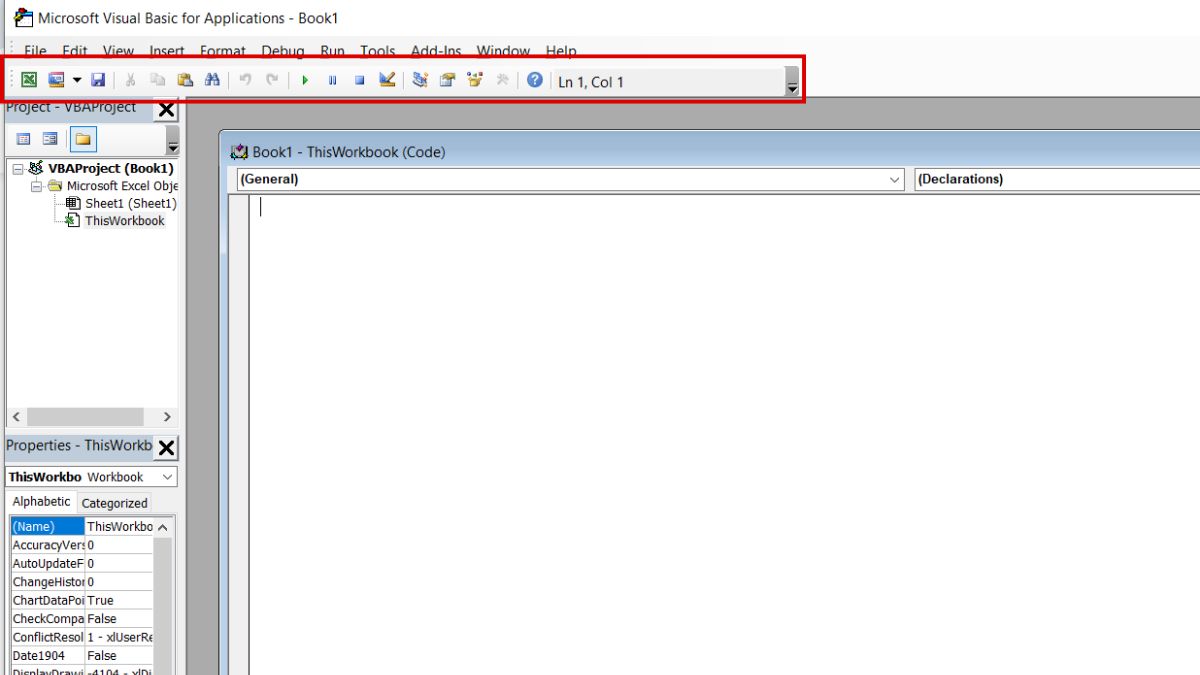Click inside the ThisWorkbook code editing area
This screenshot has width=1200, height=675.
[724, 435]
